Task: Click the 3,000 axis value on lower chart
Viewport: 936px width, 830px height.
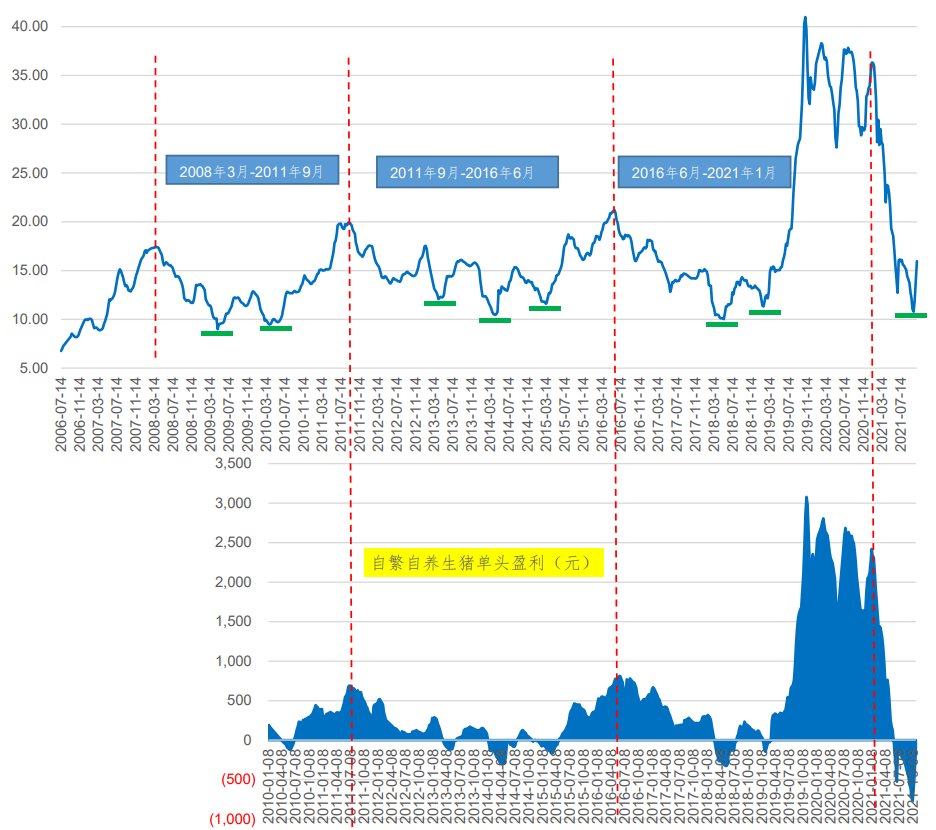Action: click(233, 503)
